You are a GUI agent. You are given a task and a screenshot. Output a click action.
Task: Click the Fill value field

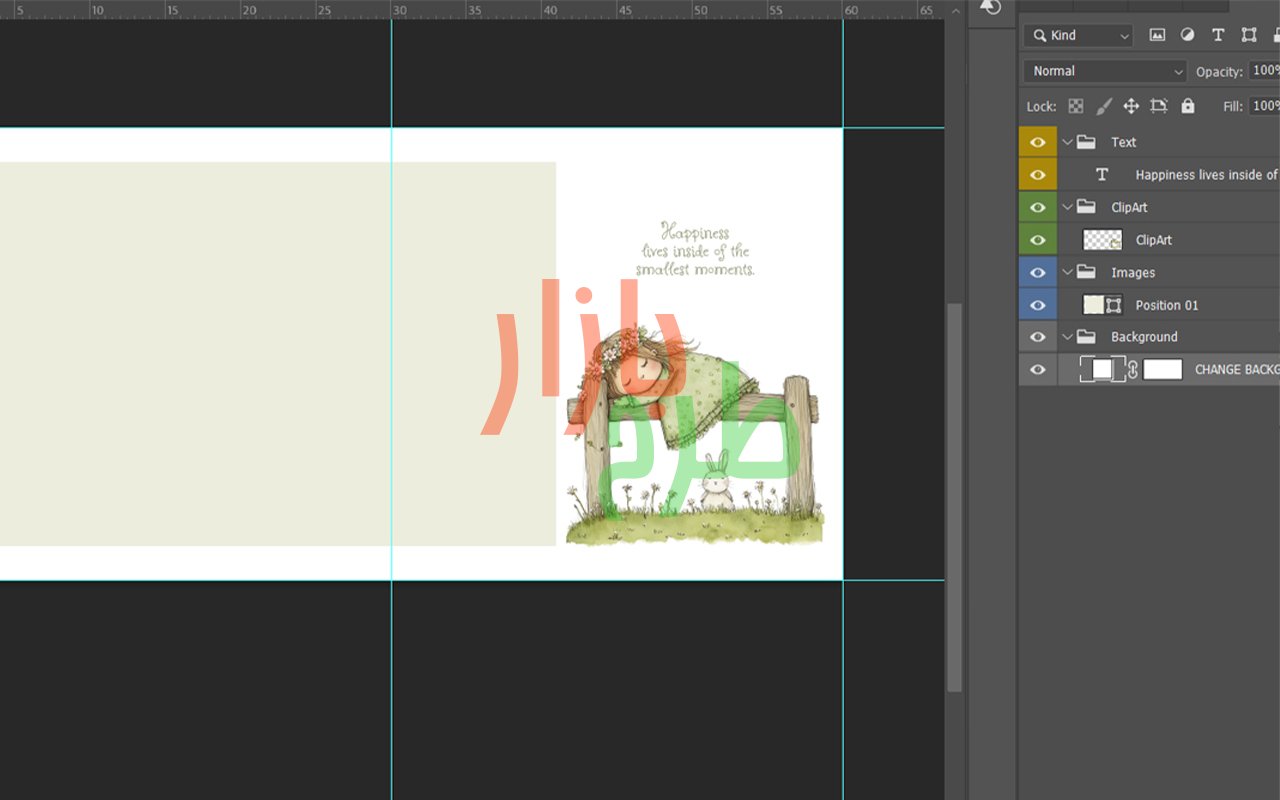[x=1265, y=106]
